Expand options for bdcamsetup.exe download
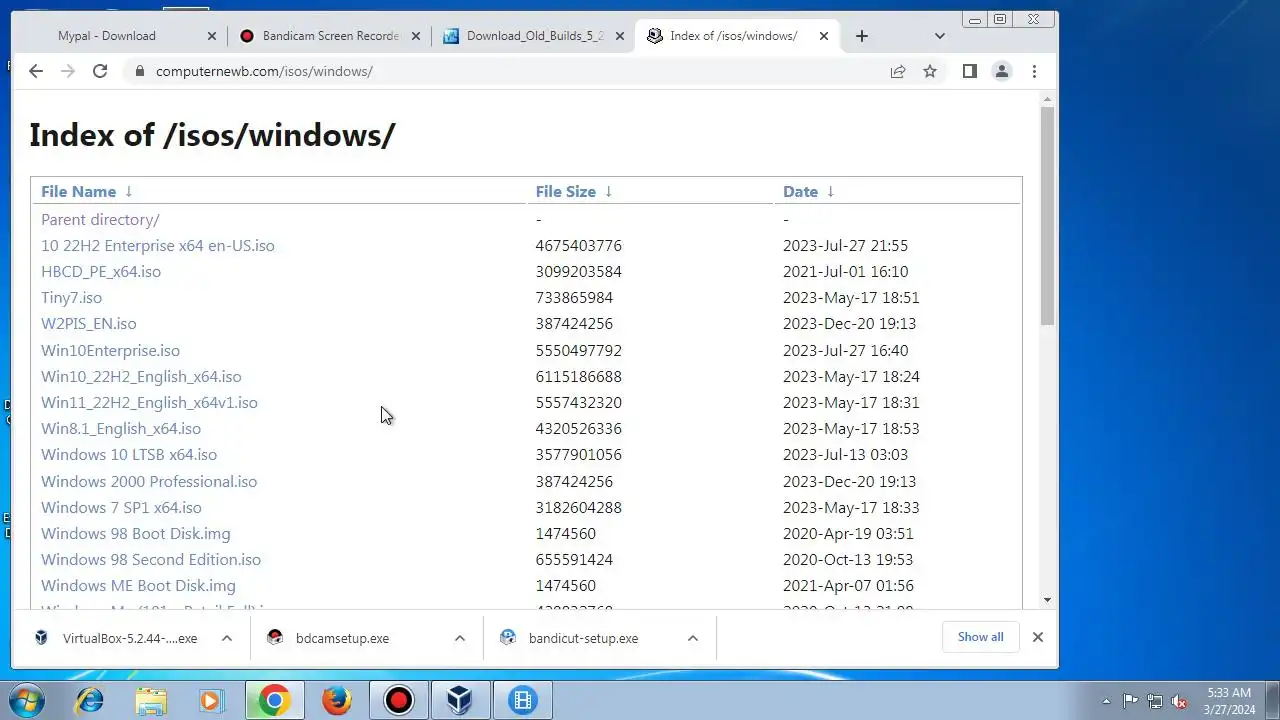The image size is (1280, 720). tap(460, 638)
